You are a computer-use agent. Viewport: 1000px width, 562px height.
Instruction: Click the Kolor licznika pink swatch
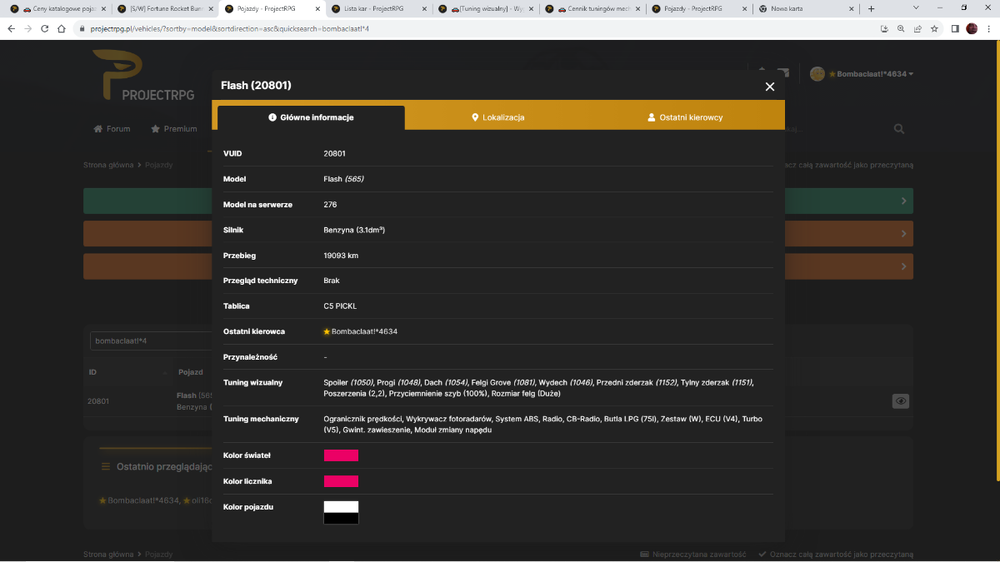pyautogui.click(x=341, y=481)
